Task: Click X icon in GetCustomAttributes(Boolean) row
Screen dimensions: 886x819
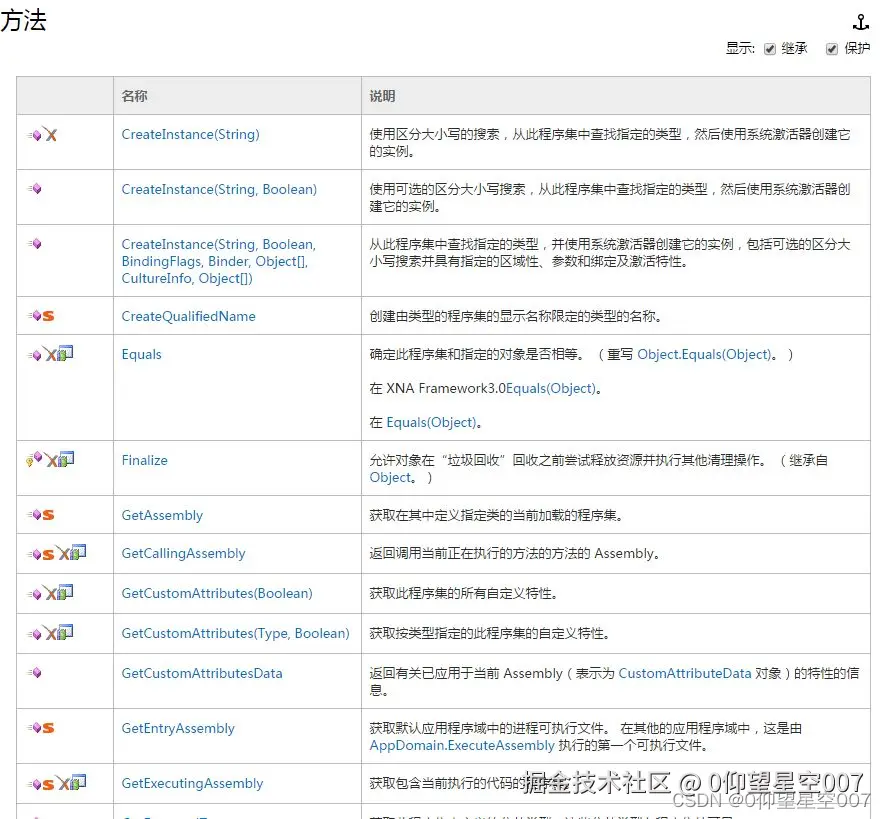Action: tap(51, 594)
